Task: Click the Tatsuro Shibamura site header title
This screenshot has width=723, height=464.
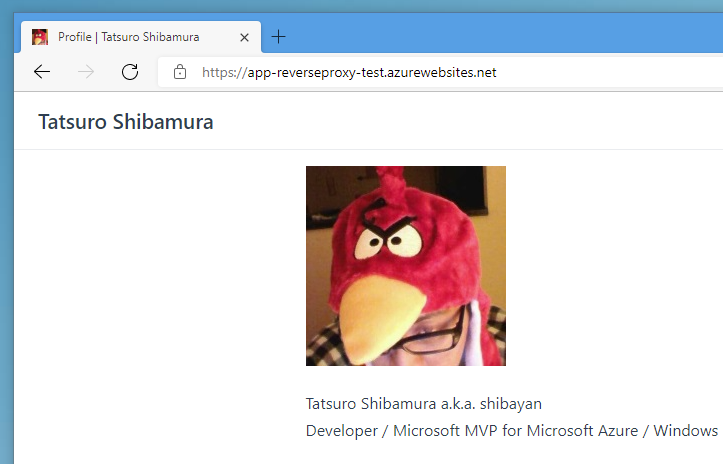Action: (126, 122)
